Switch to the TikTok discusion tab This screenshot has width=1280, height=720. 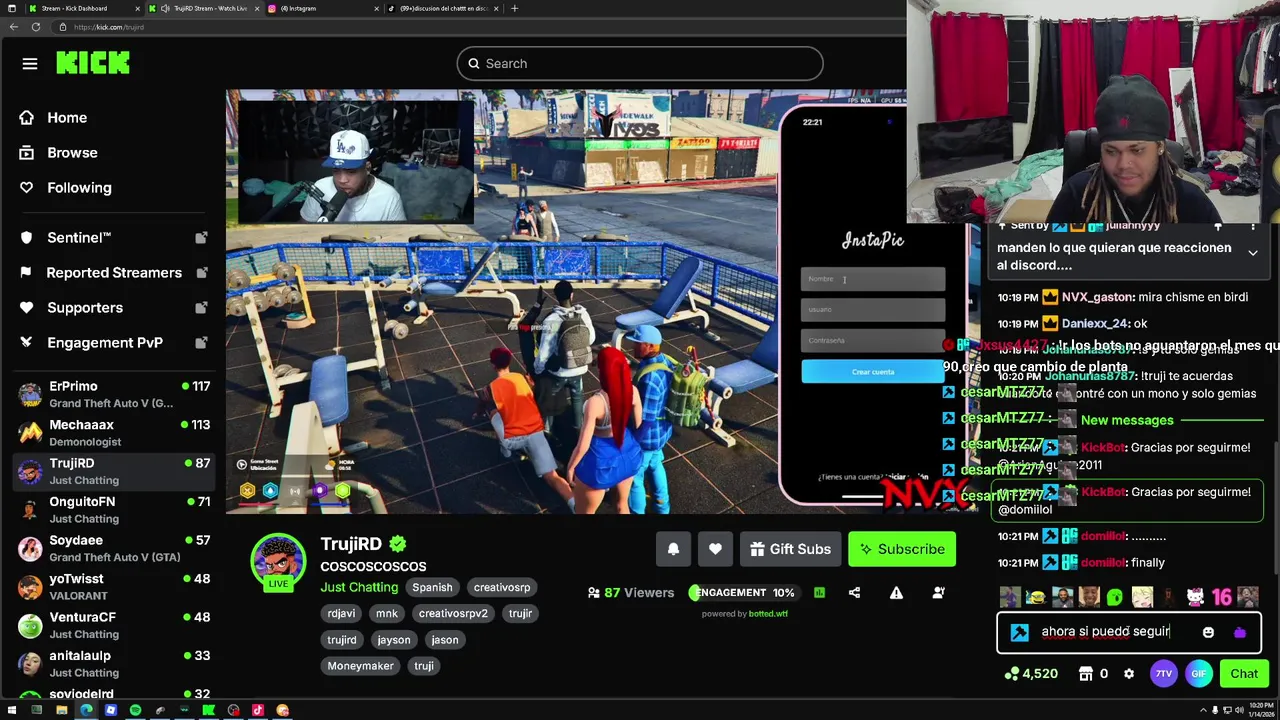tap(445, 8)
